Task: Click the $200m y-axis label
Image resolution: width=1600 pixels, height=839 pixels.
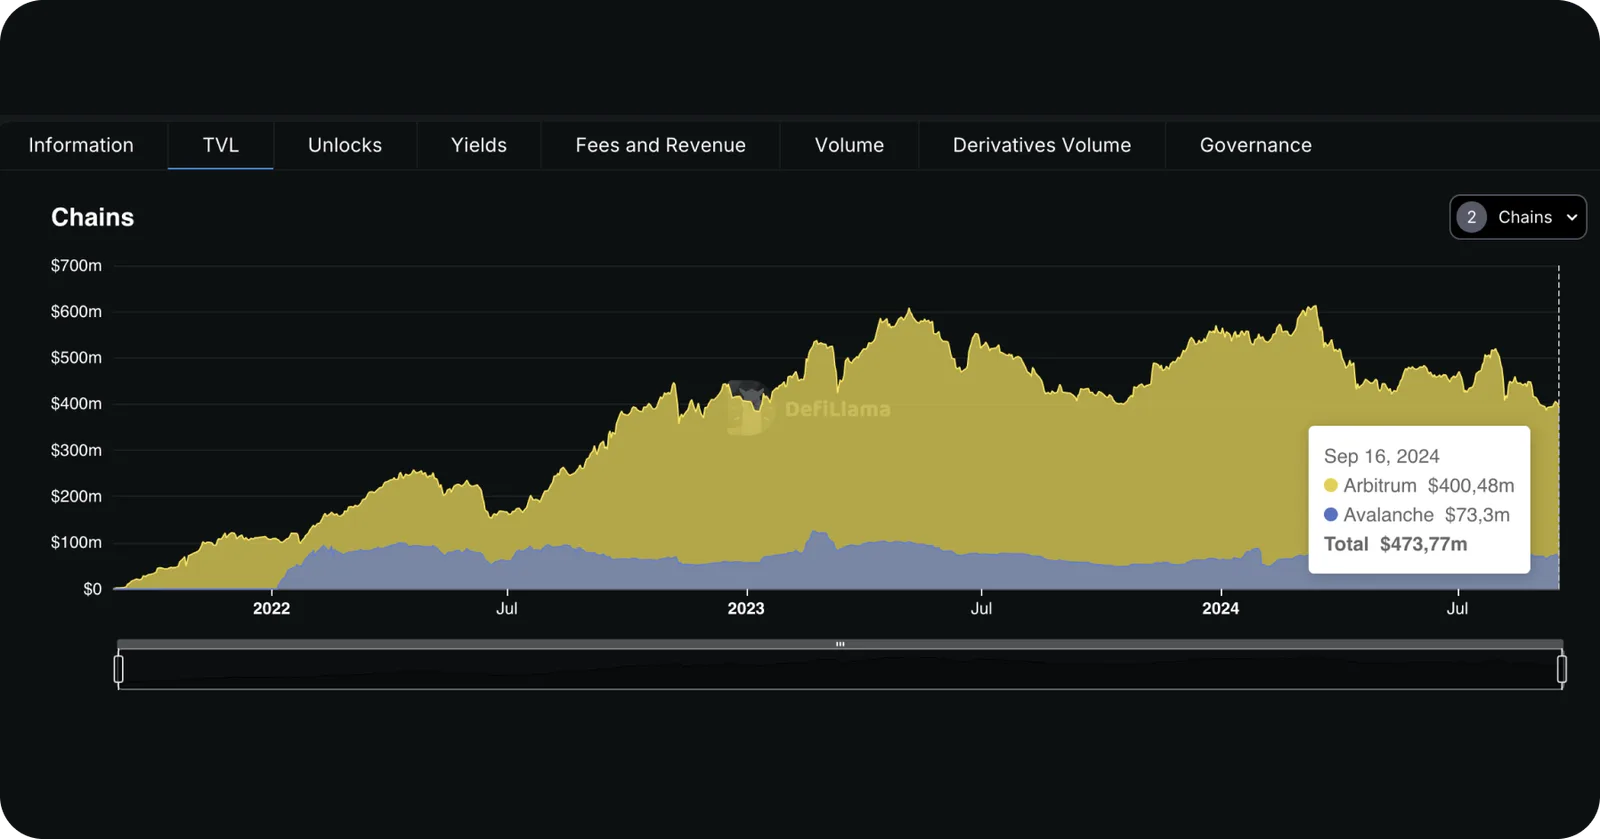Action: [x=76, y=496]
